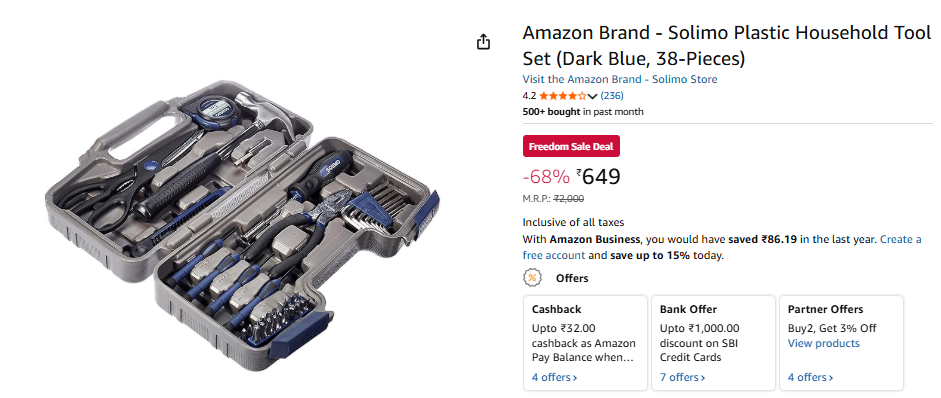Expand 7 offers under Bank Offer
Image resolution: width=941 pixels, height=398 pixels.
[x=682, y=378]
